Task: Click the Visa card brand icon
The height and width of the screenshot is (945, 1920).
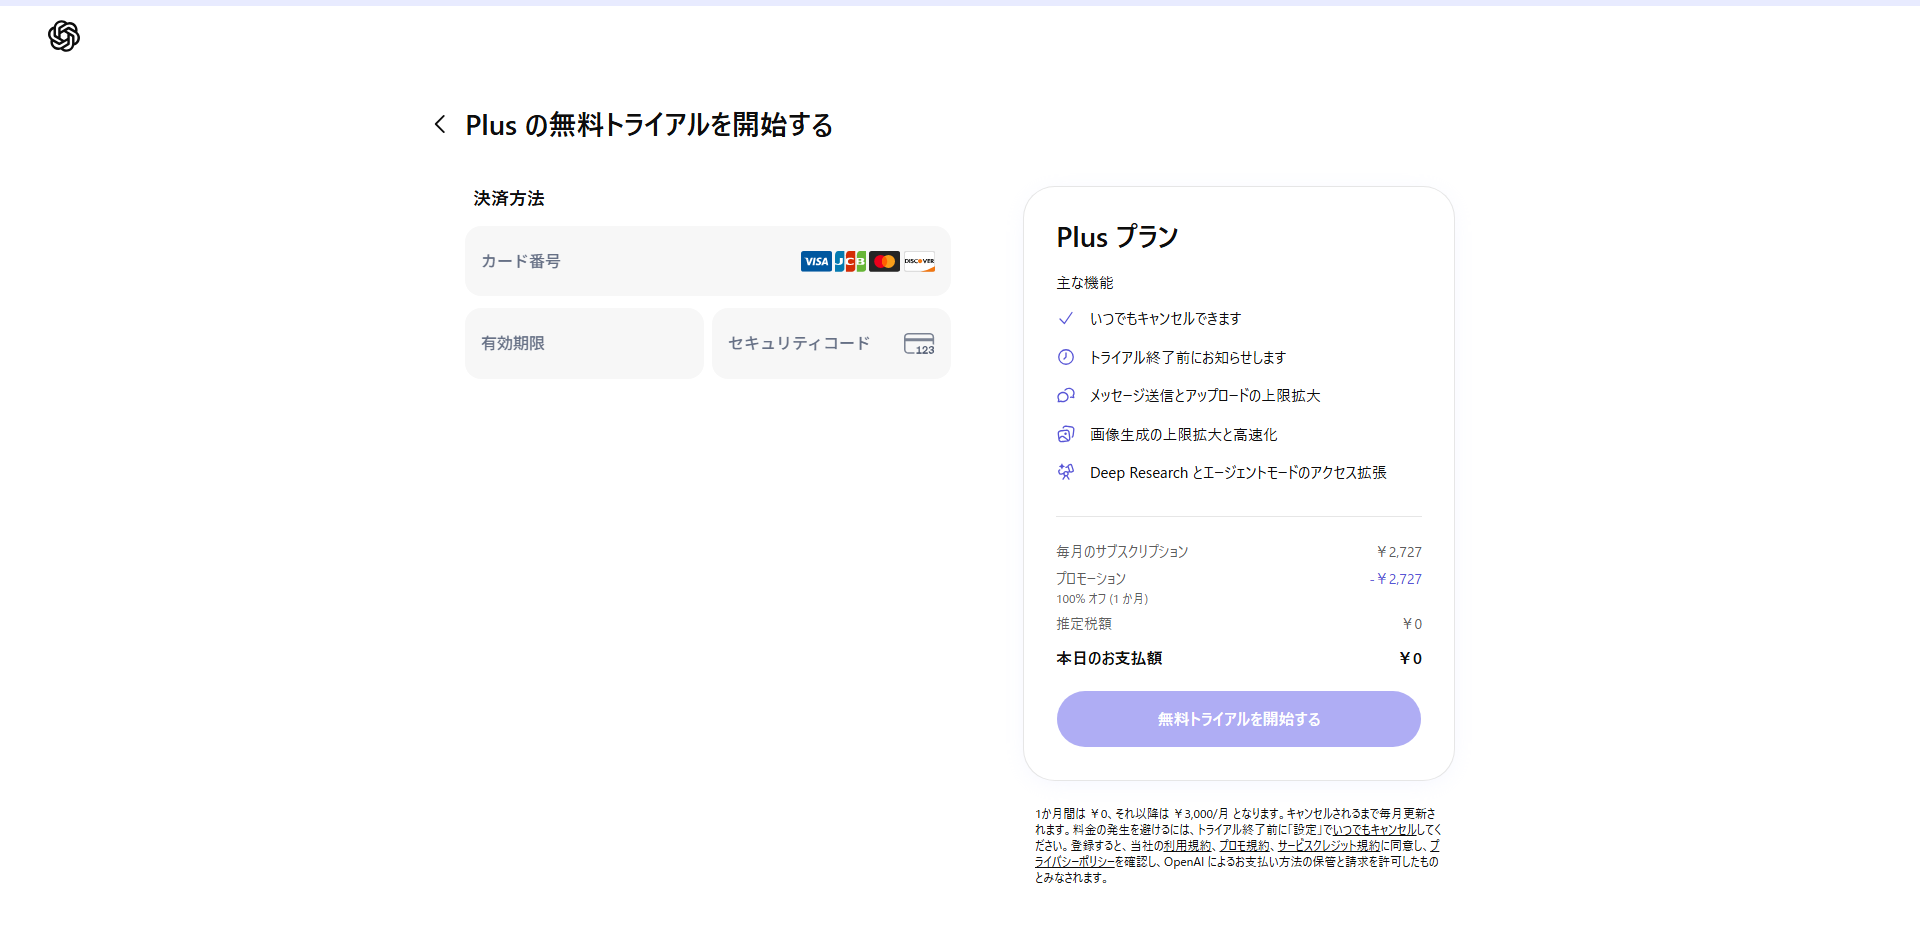Action: [816, 261]
